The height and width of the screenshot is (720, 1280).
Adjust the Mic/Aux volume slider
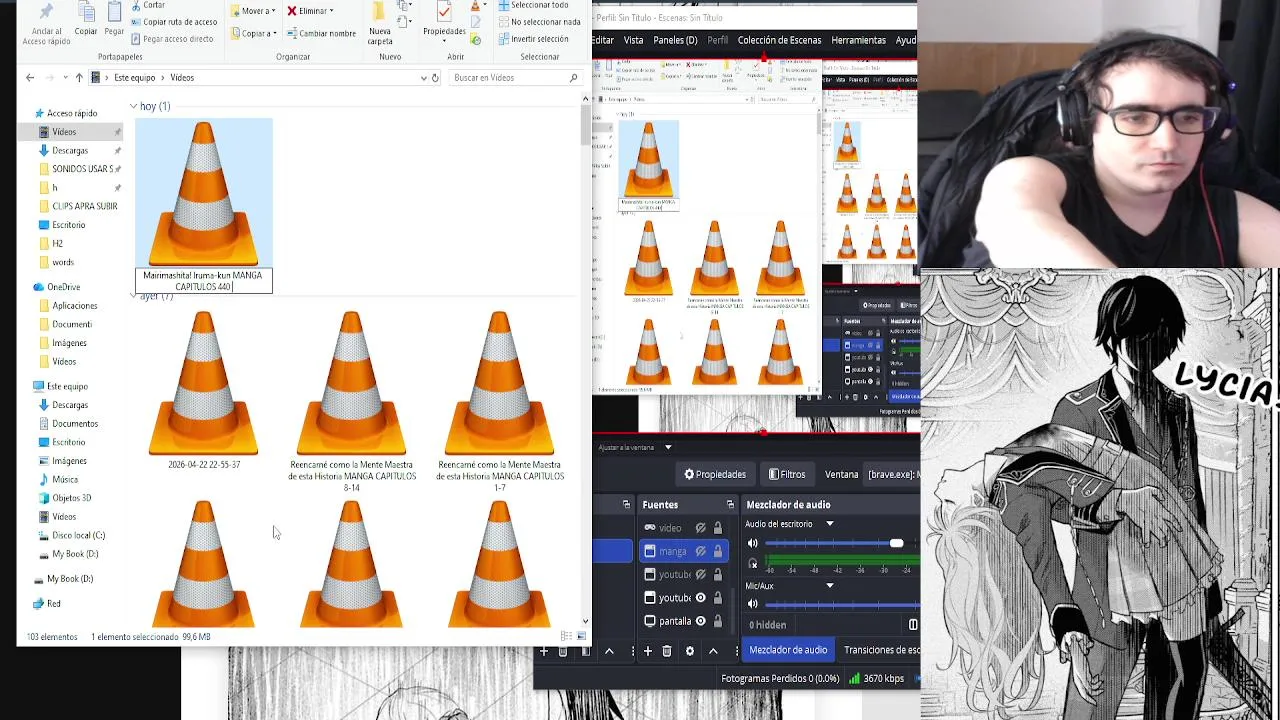[842, 603]
